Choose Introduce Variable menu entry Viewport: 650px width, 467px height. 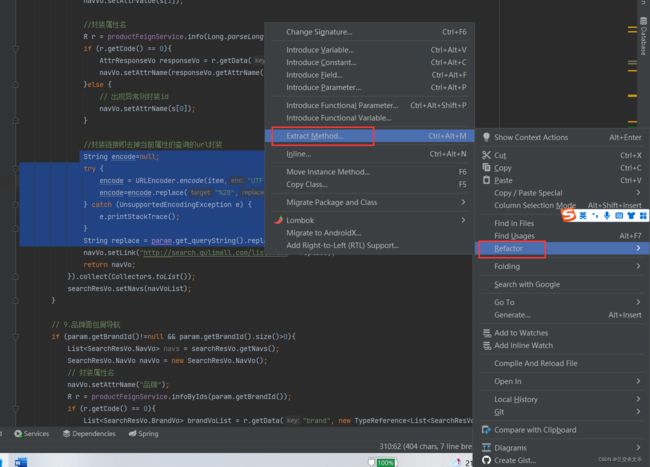point(320,49)
